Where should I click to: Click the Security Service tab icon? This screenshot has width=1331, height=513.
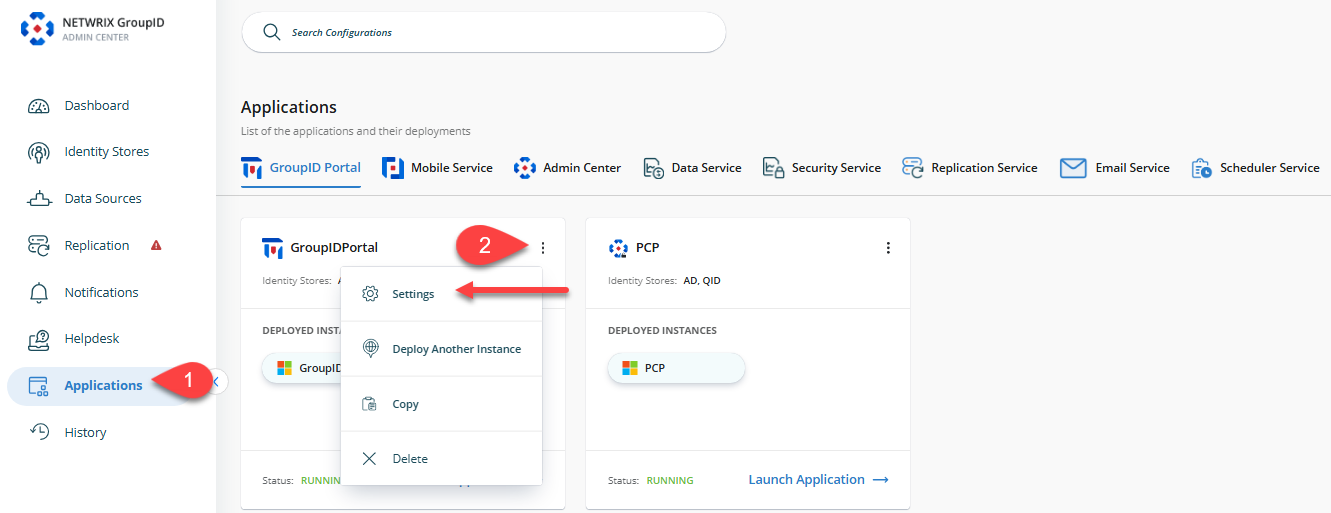[x=773, y=168]
